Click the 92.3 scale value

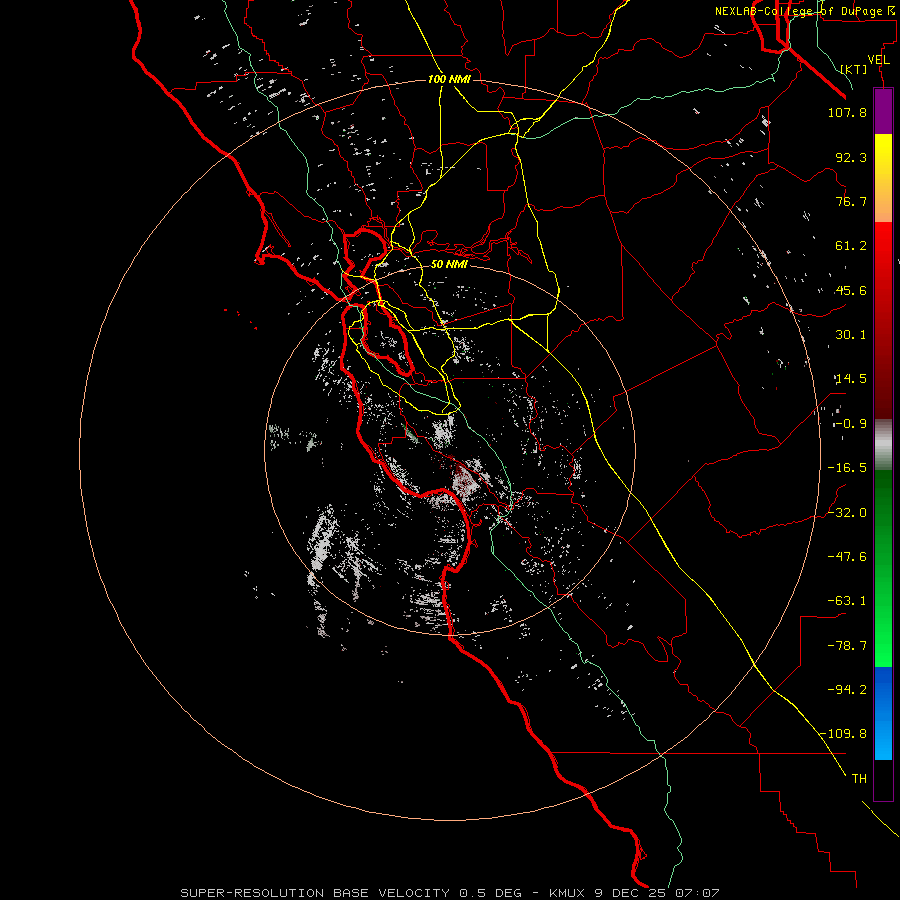tap(851, 157)
